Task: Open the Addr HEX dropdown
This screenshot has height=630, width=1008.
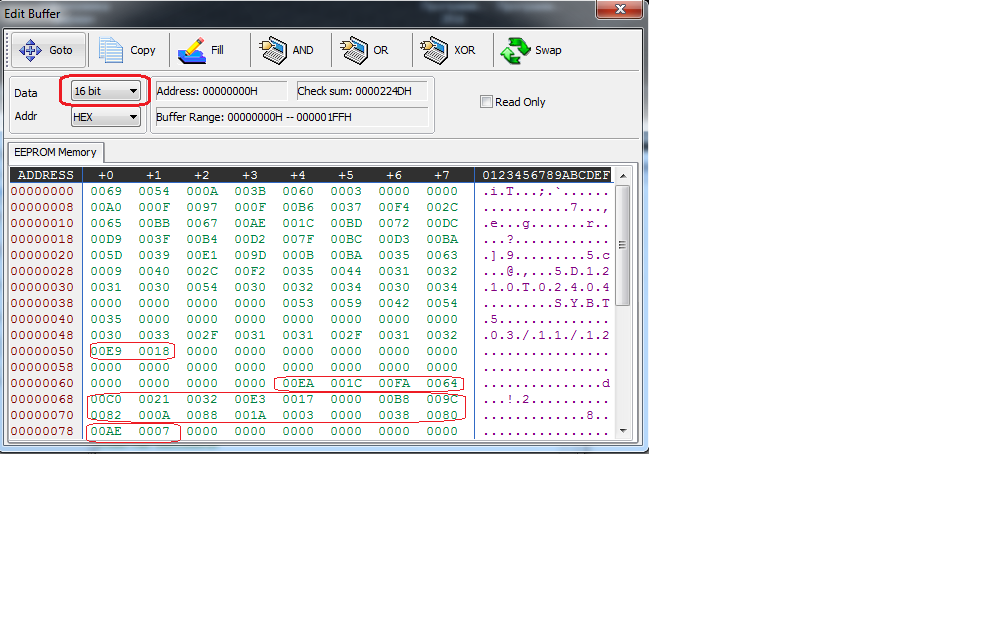Action: [x=133, y=117]
